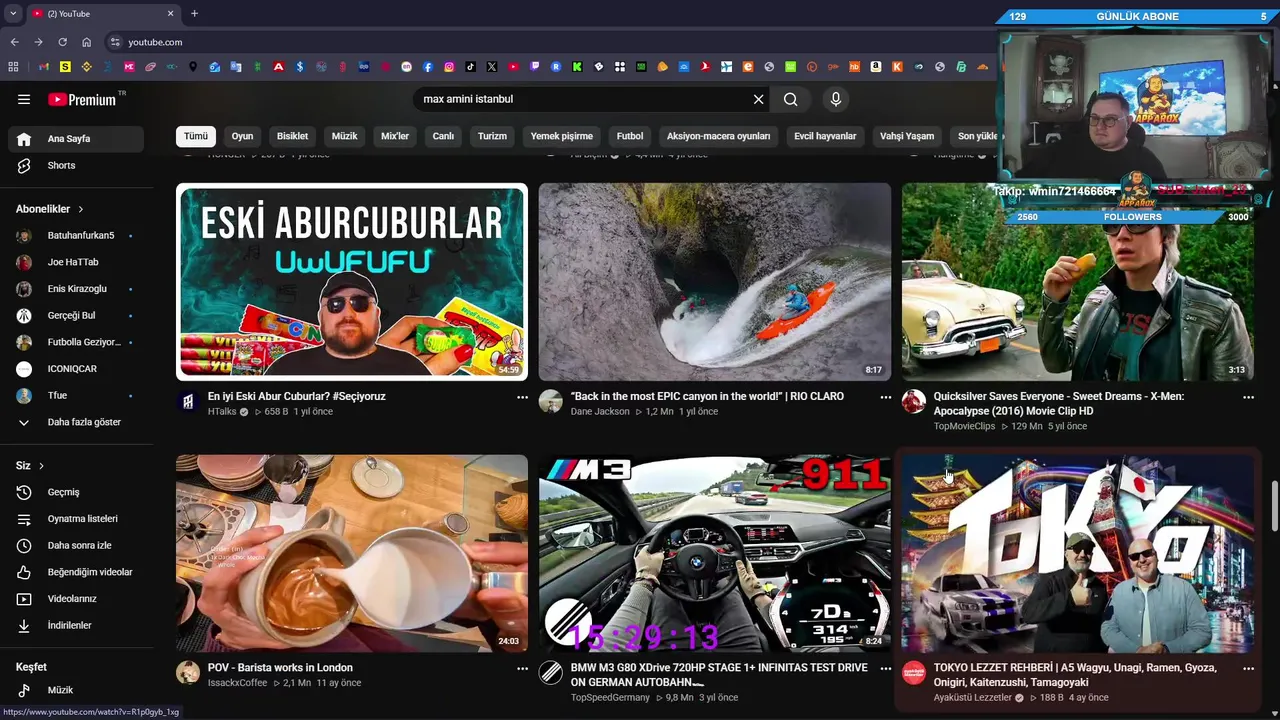Open options for RIO CLARO canyon video
This screenshot has width=1280, height=720.
885,397
